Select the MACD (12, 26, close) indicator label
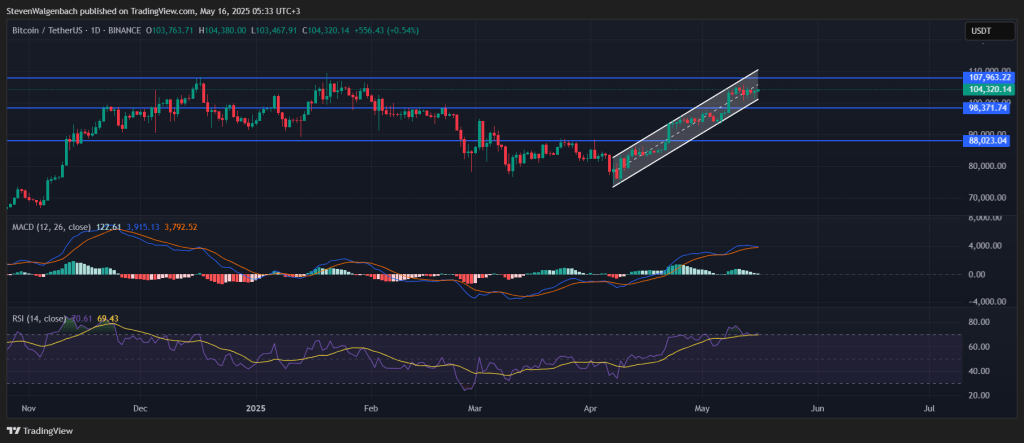Image resolution: width=1024 pixels, height=443 pixels. click(50, 228)
